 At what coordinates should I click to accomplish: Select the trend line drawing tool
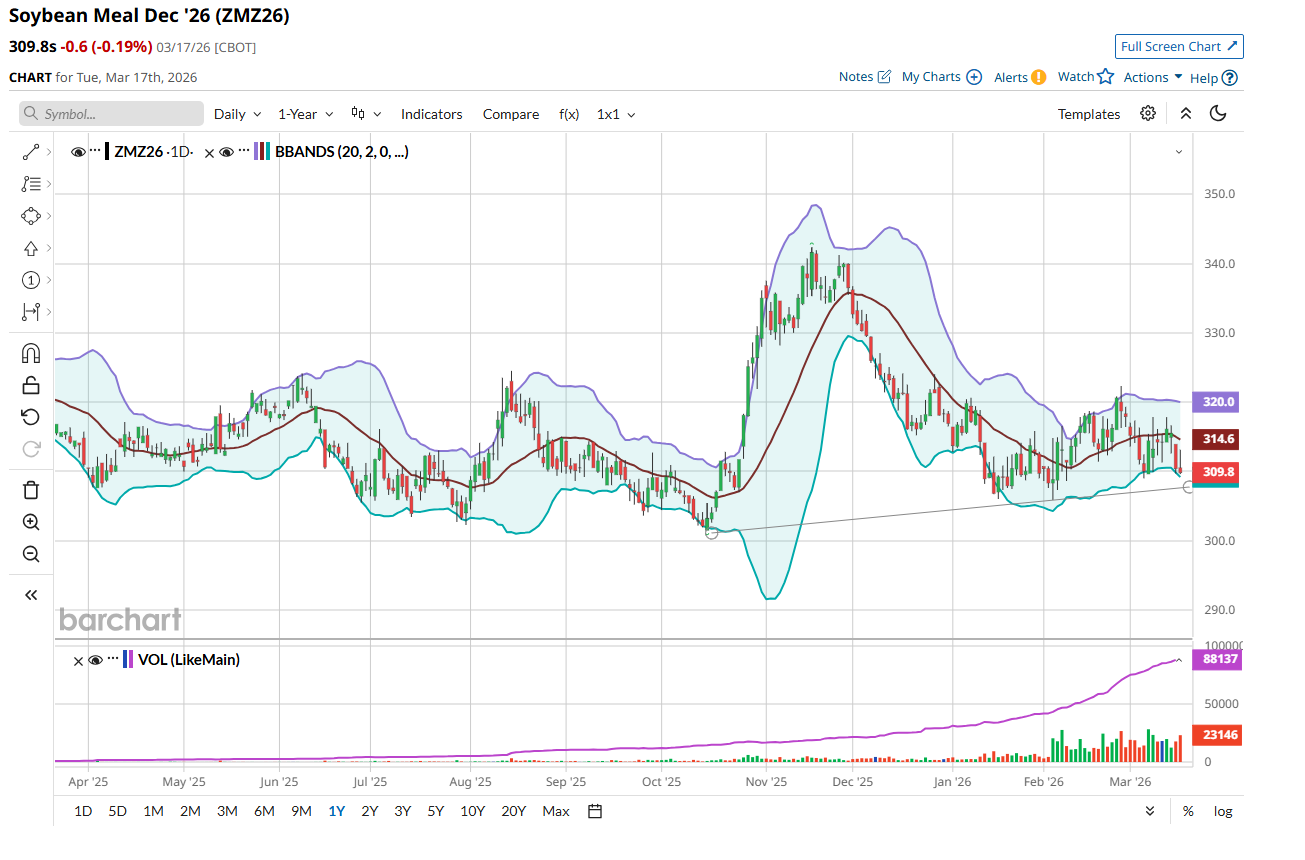(x=30, y=152)
